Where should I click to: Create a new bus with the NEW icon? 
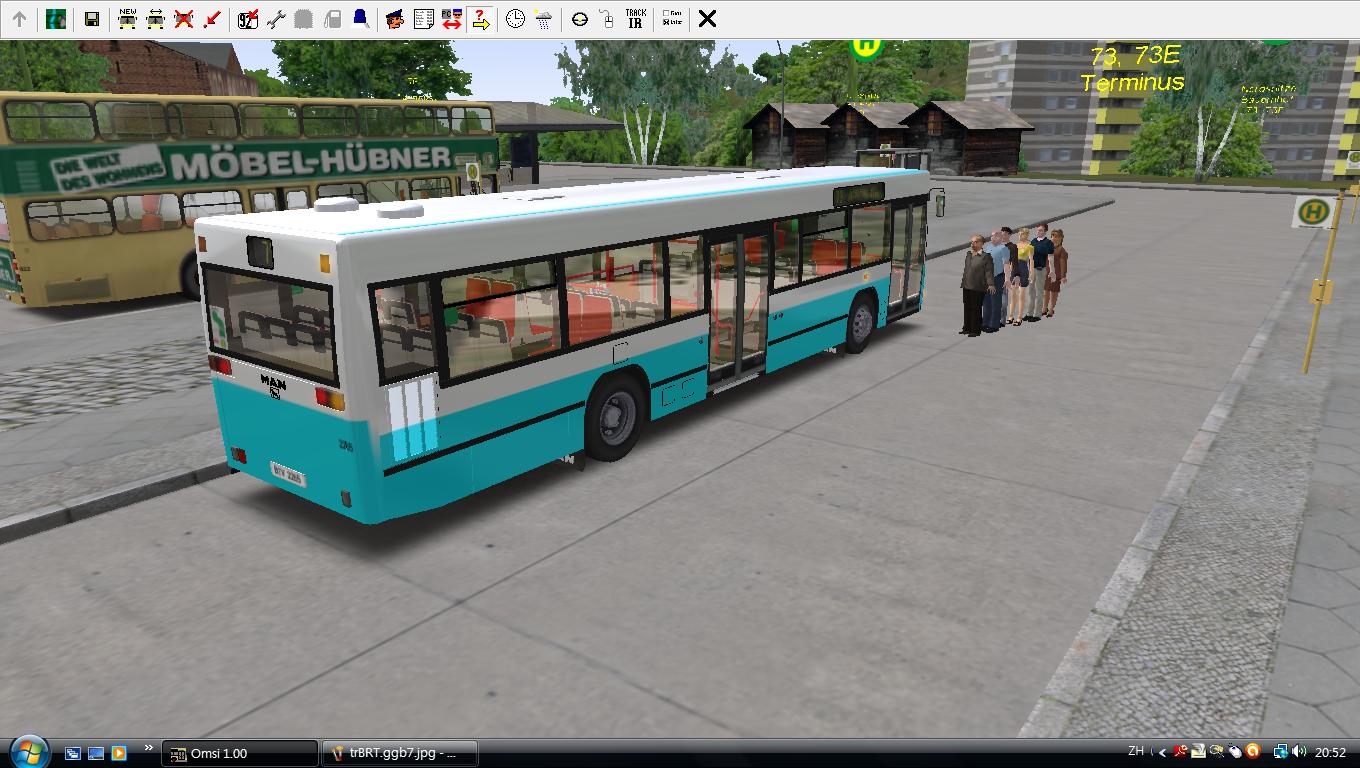pyautogui.click(x=127, y=19)
